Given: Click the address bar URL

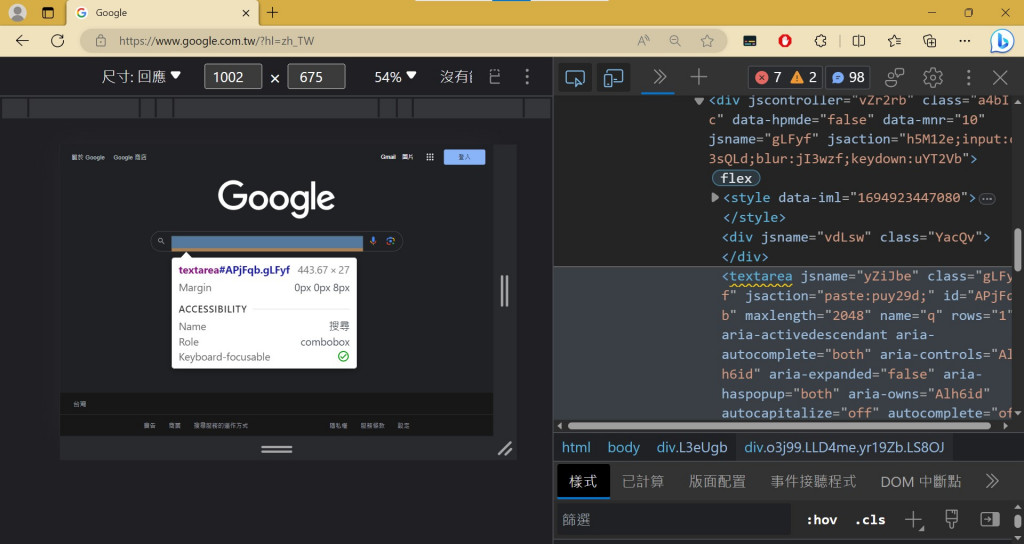Looking at the screenshot, I should point(216,40).
